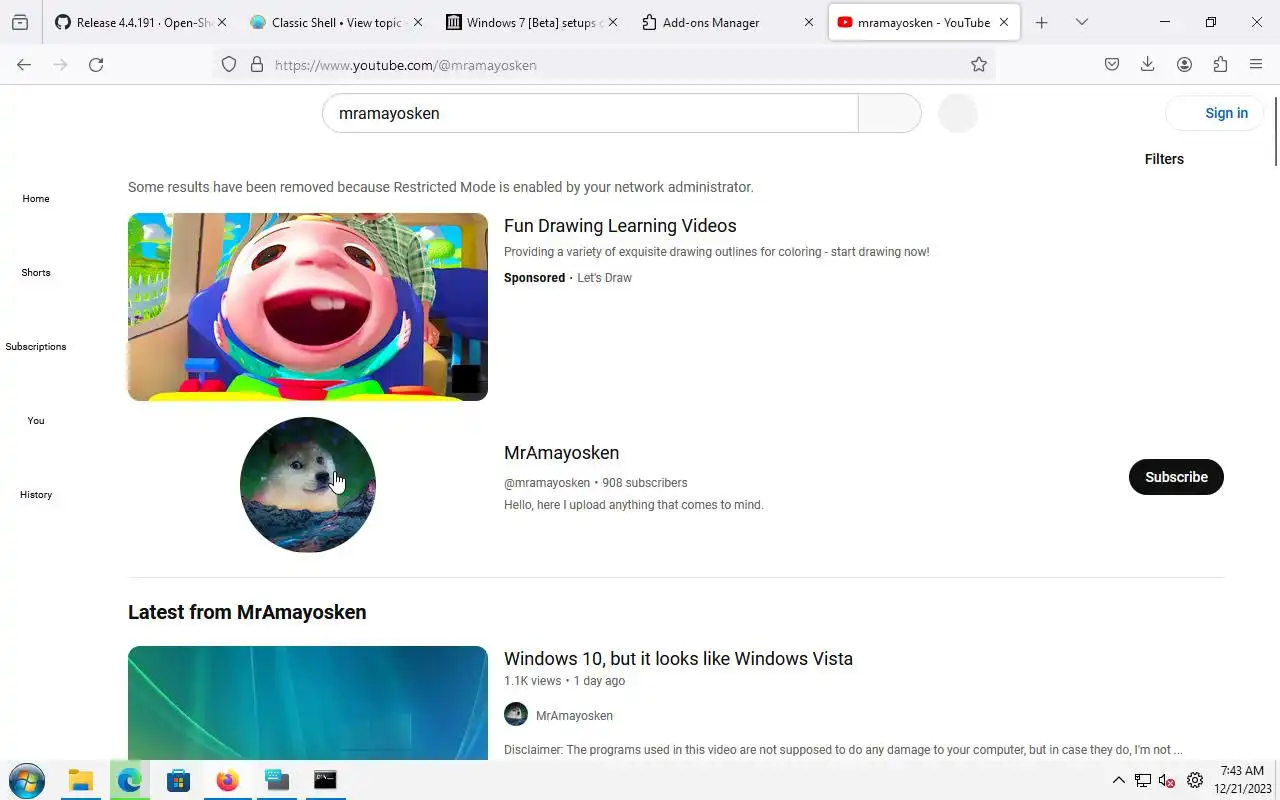Viewport: 1280px width, 800px height.
Task: Open MrAmayosken doge channel avatar
Action: (x=308, y=485)
